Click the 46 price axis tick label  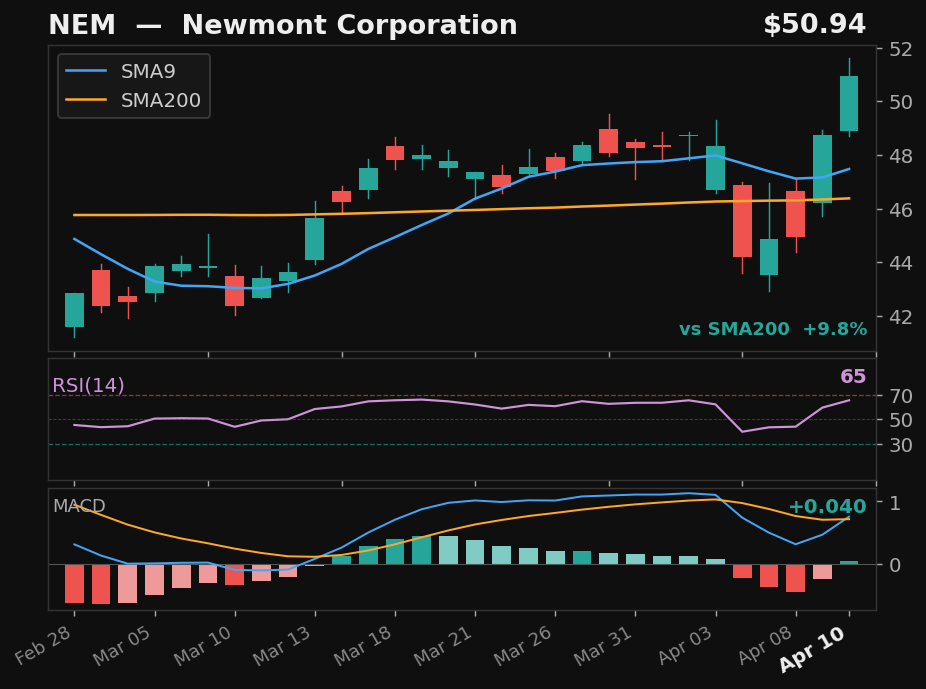pos(901,210)
